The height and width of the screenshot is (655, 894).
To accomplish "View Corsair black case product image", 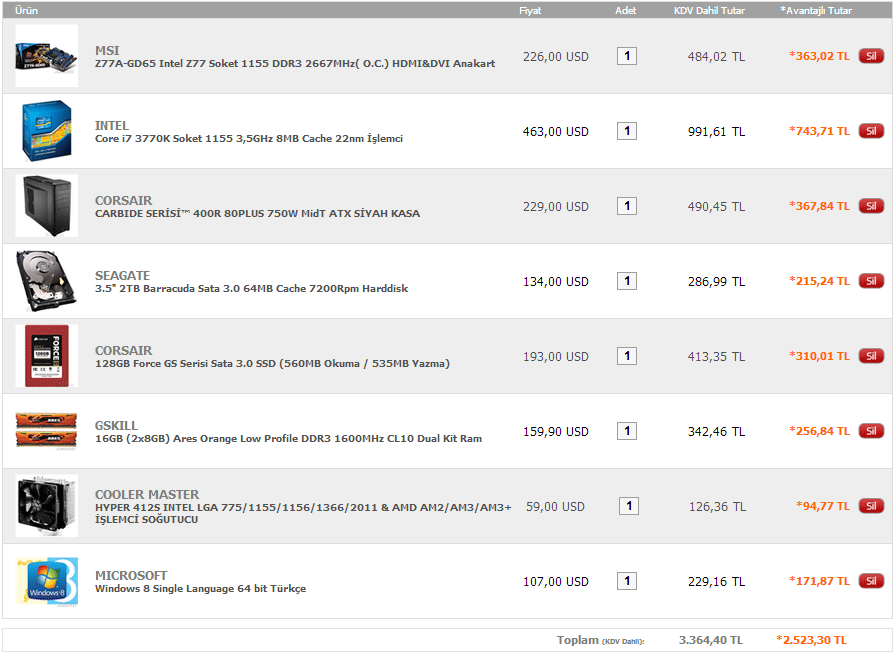I will 46,206.
